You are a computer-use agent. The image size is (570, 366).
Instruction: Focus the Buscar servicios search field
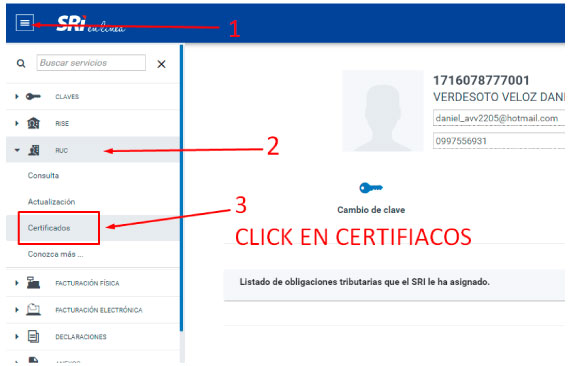pos(91,63)
